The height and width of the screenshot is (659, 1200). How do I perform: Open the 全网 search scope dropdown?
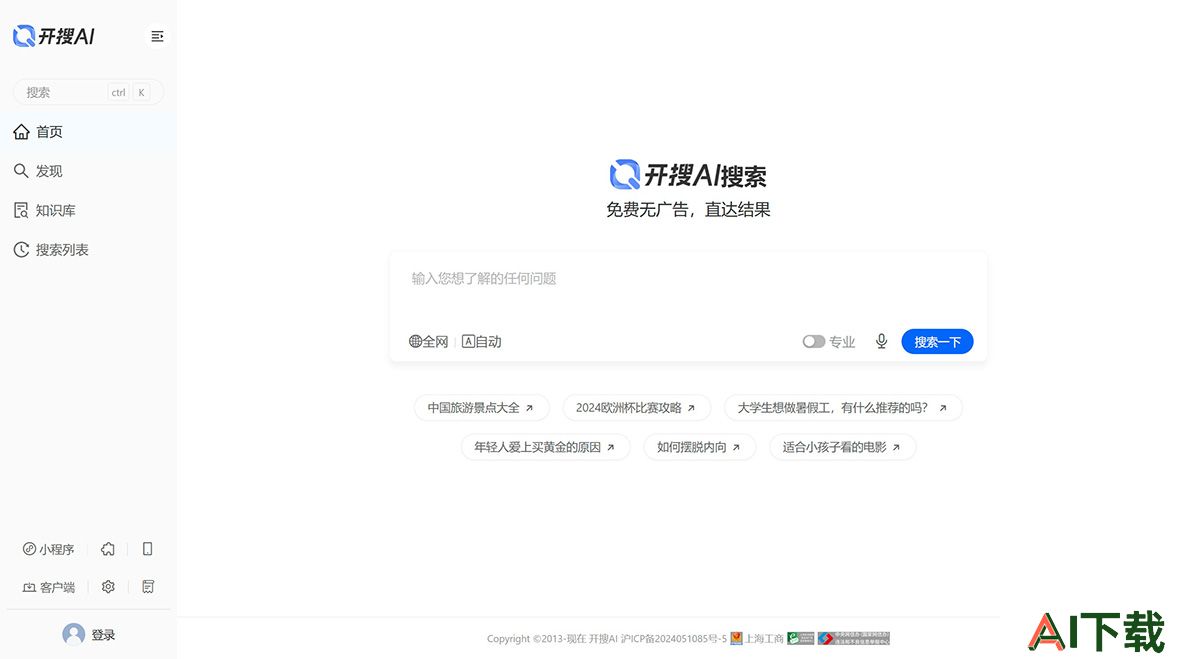pyautogui.click(x=429, y=342)
